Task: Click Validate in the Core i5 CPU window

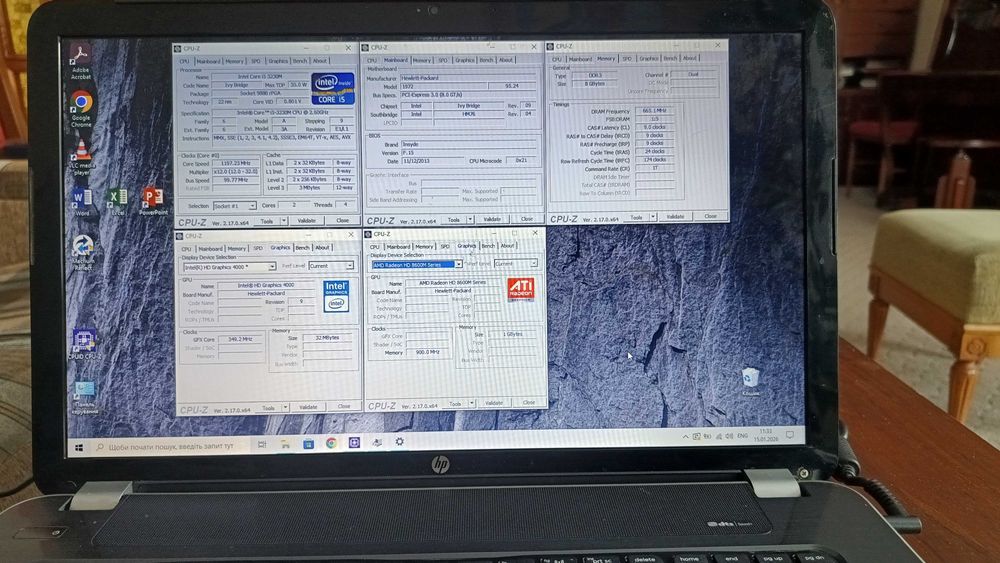Action: pos(307,221)
